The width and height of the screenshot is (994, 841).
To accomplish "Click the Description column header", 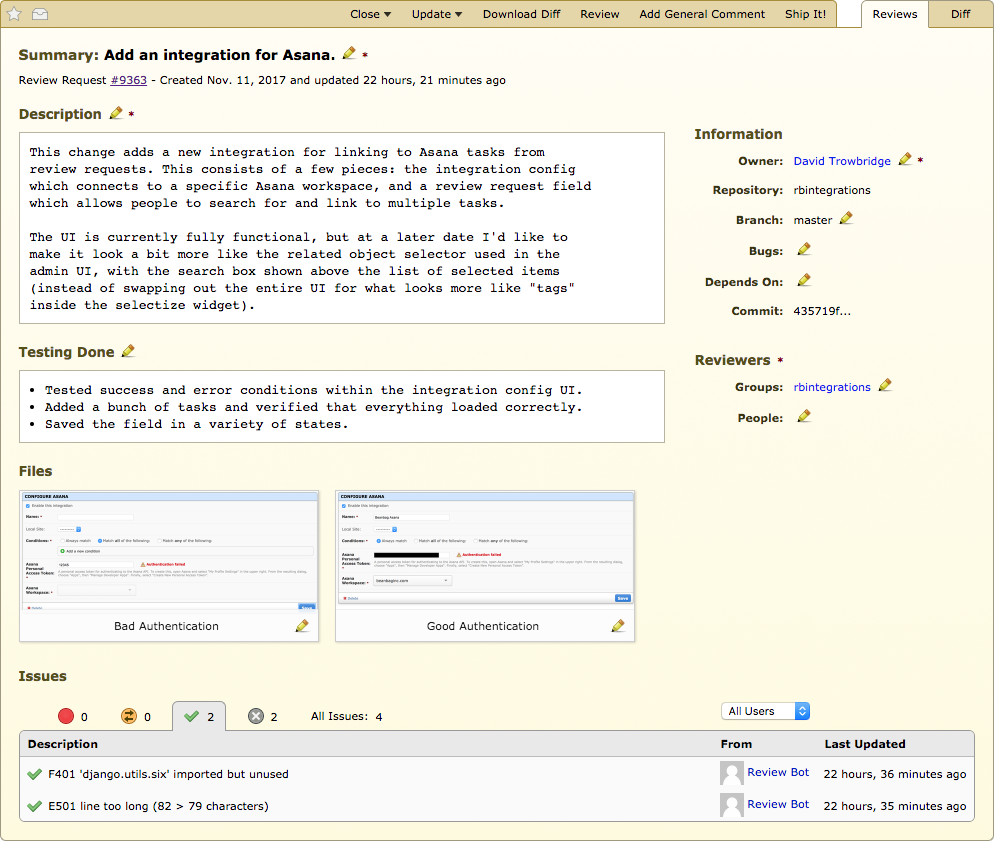I will (x=63, y=744).
